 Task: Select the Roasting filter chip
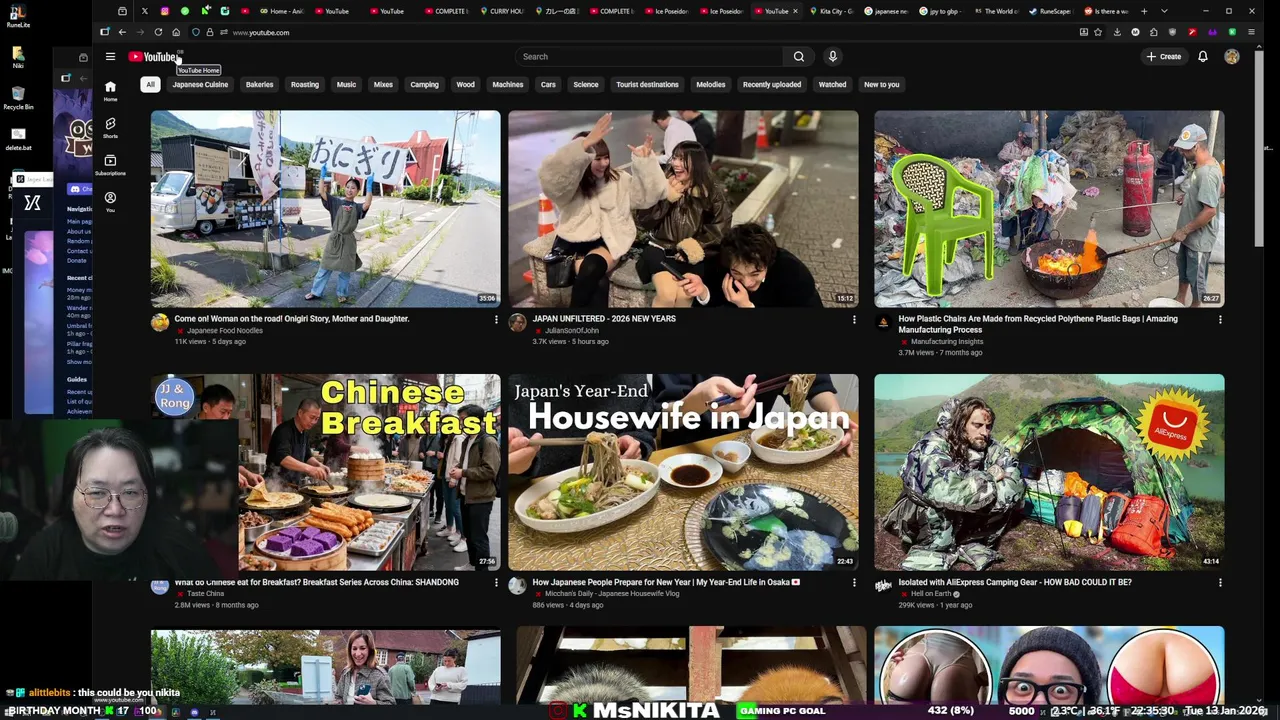click(305, 85)
